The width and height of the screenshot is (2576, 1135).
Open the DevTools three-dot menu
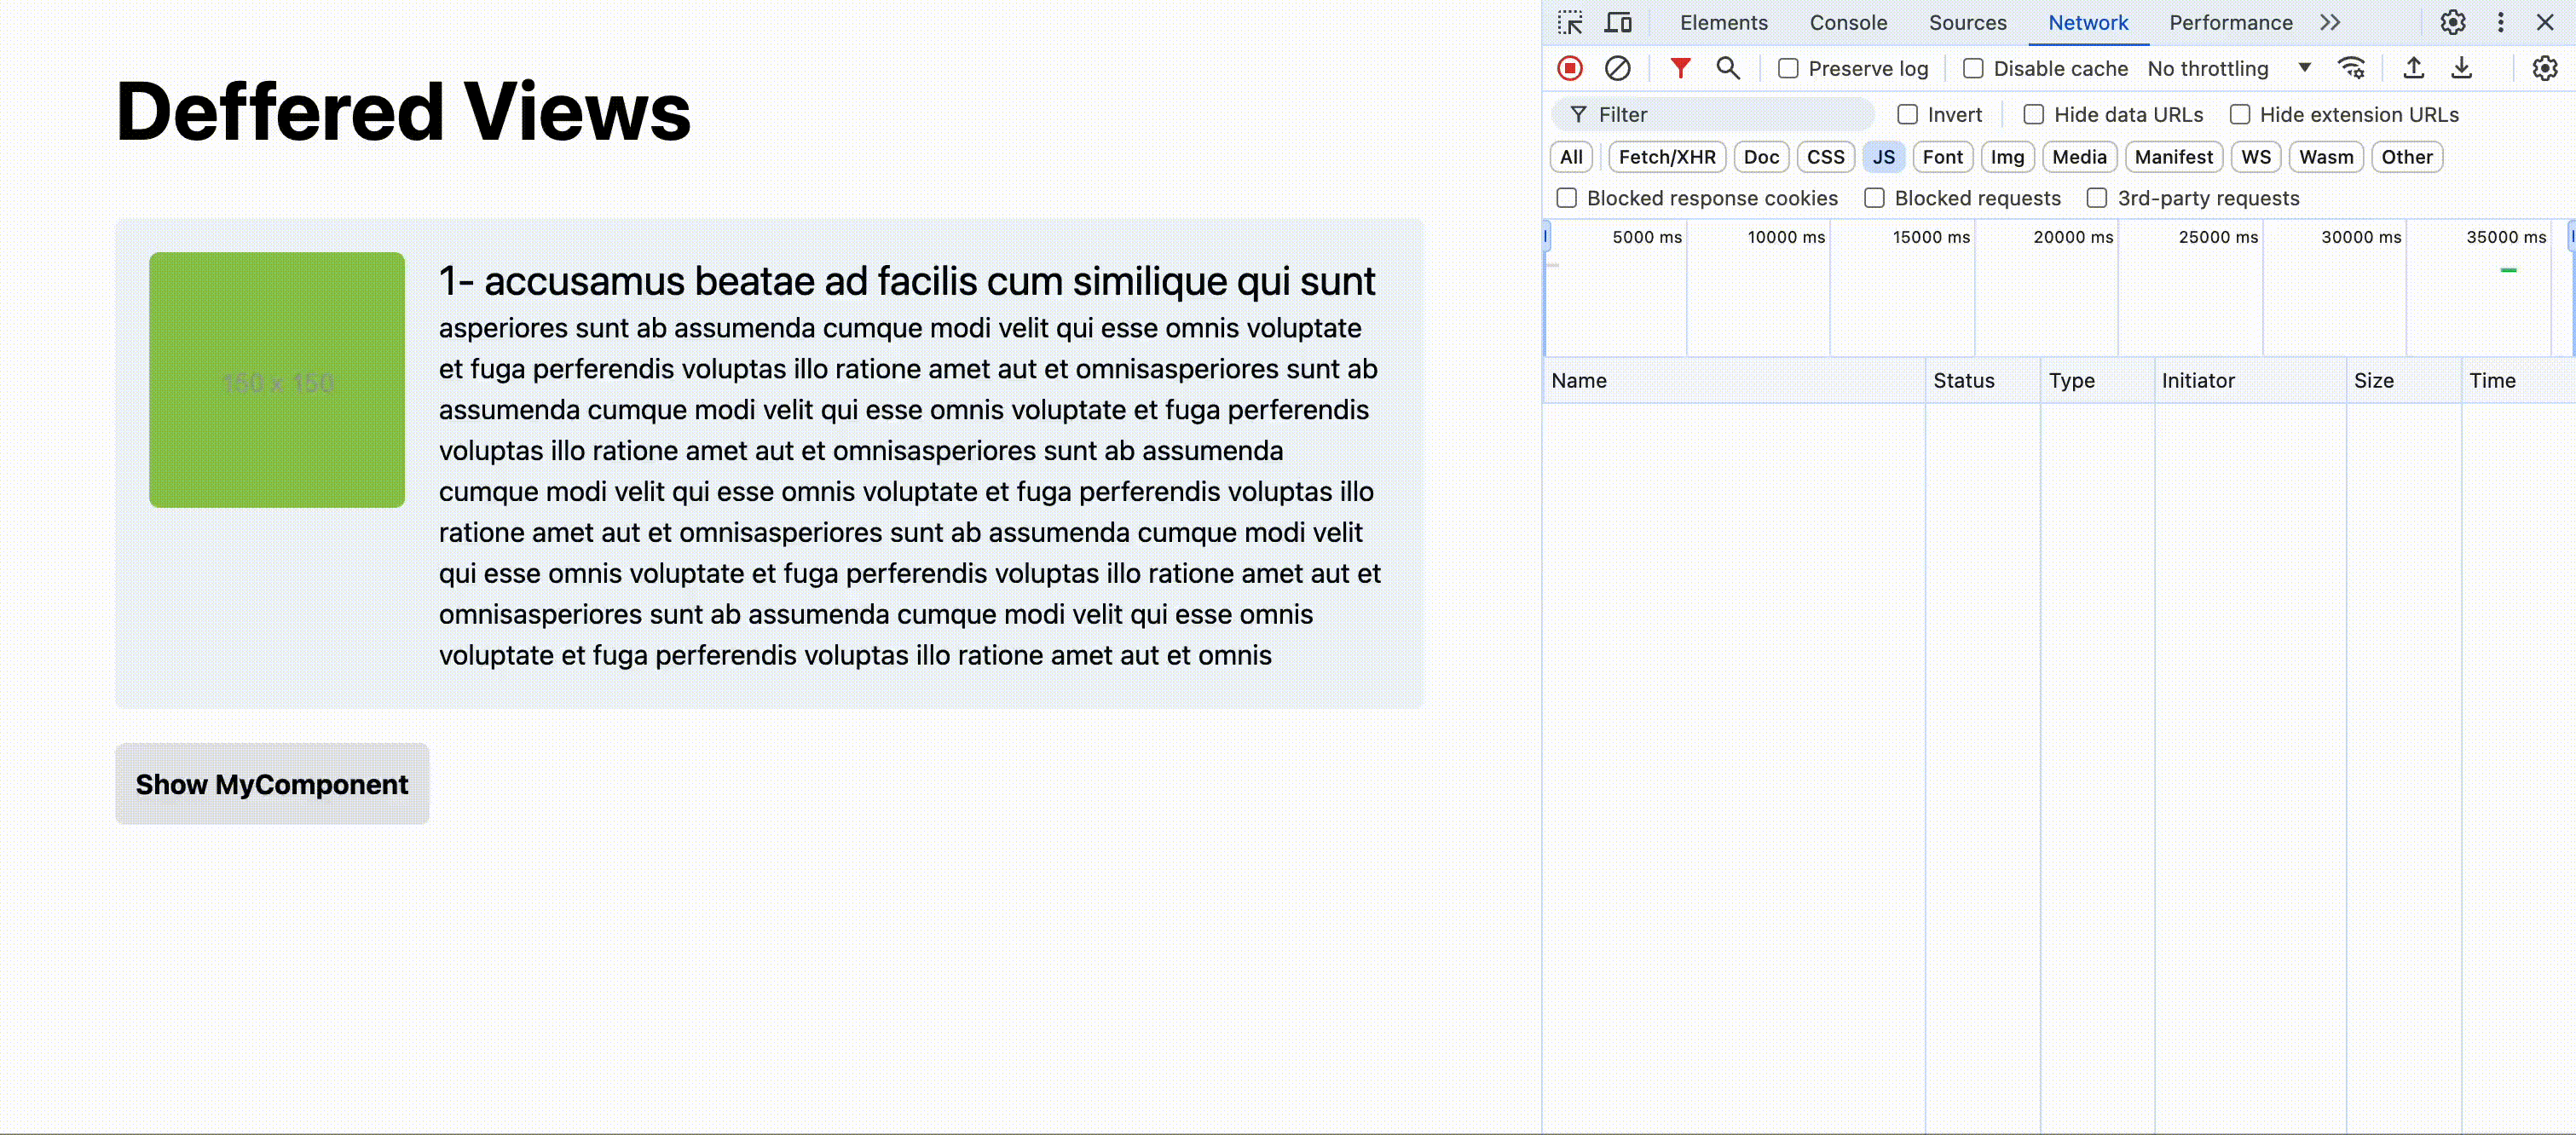coord(2500,22)
